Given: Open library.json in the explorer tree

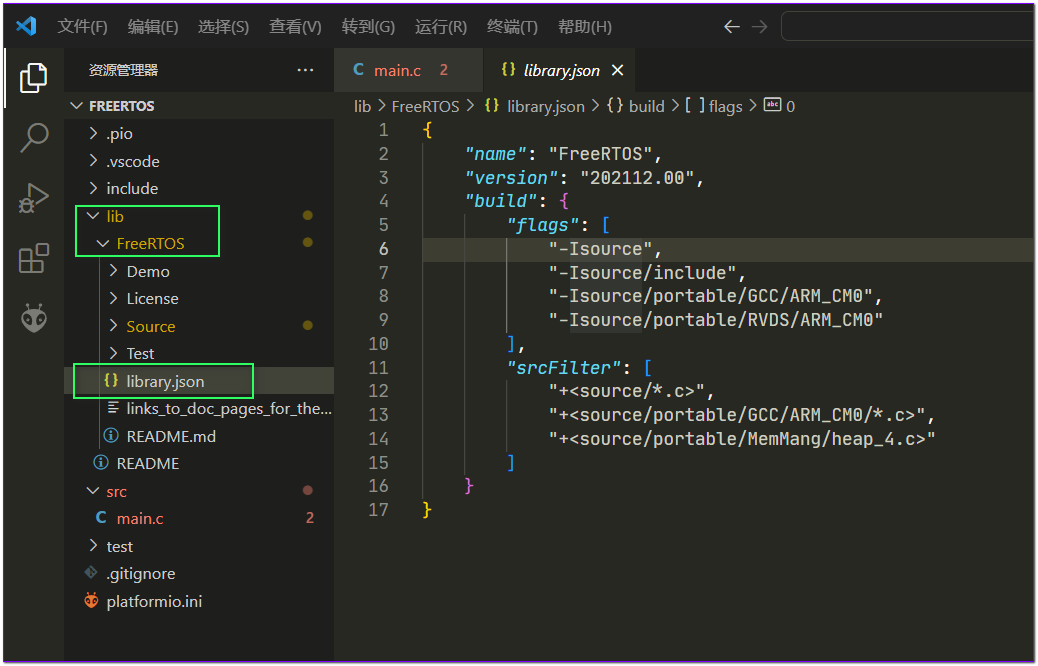Looking at the screenshot, I should click(x=199, y=381).
